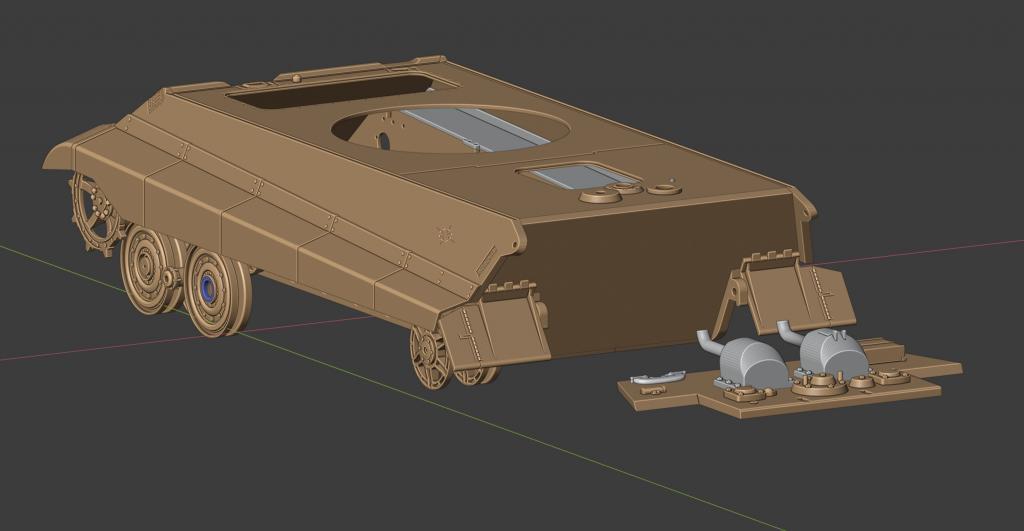Viewport: 1024px width, 531px height.
Task: Pick the rear idler wheel
Action: (431, 355)
